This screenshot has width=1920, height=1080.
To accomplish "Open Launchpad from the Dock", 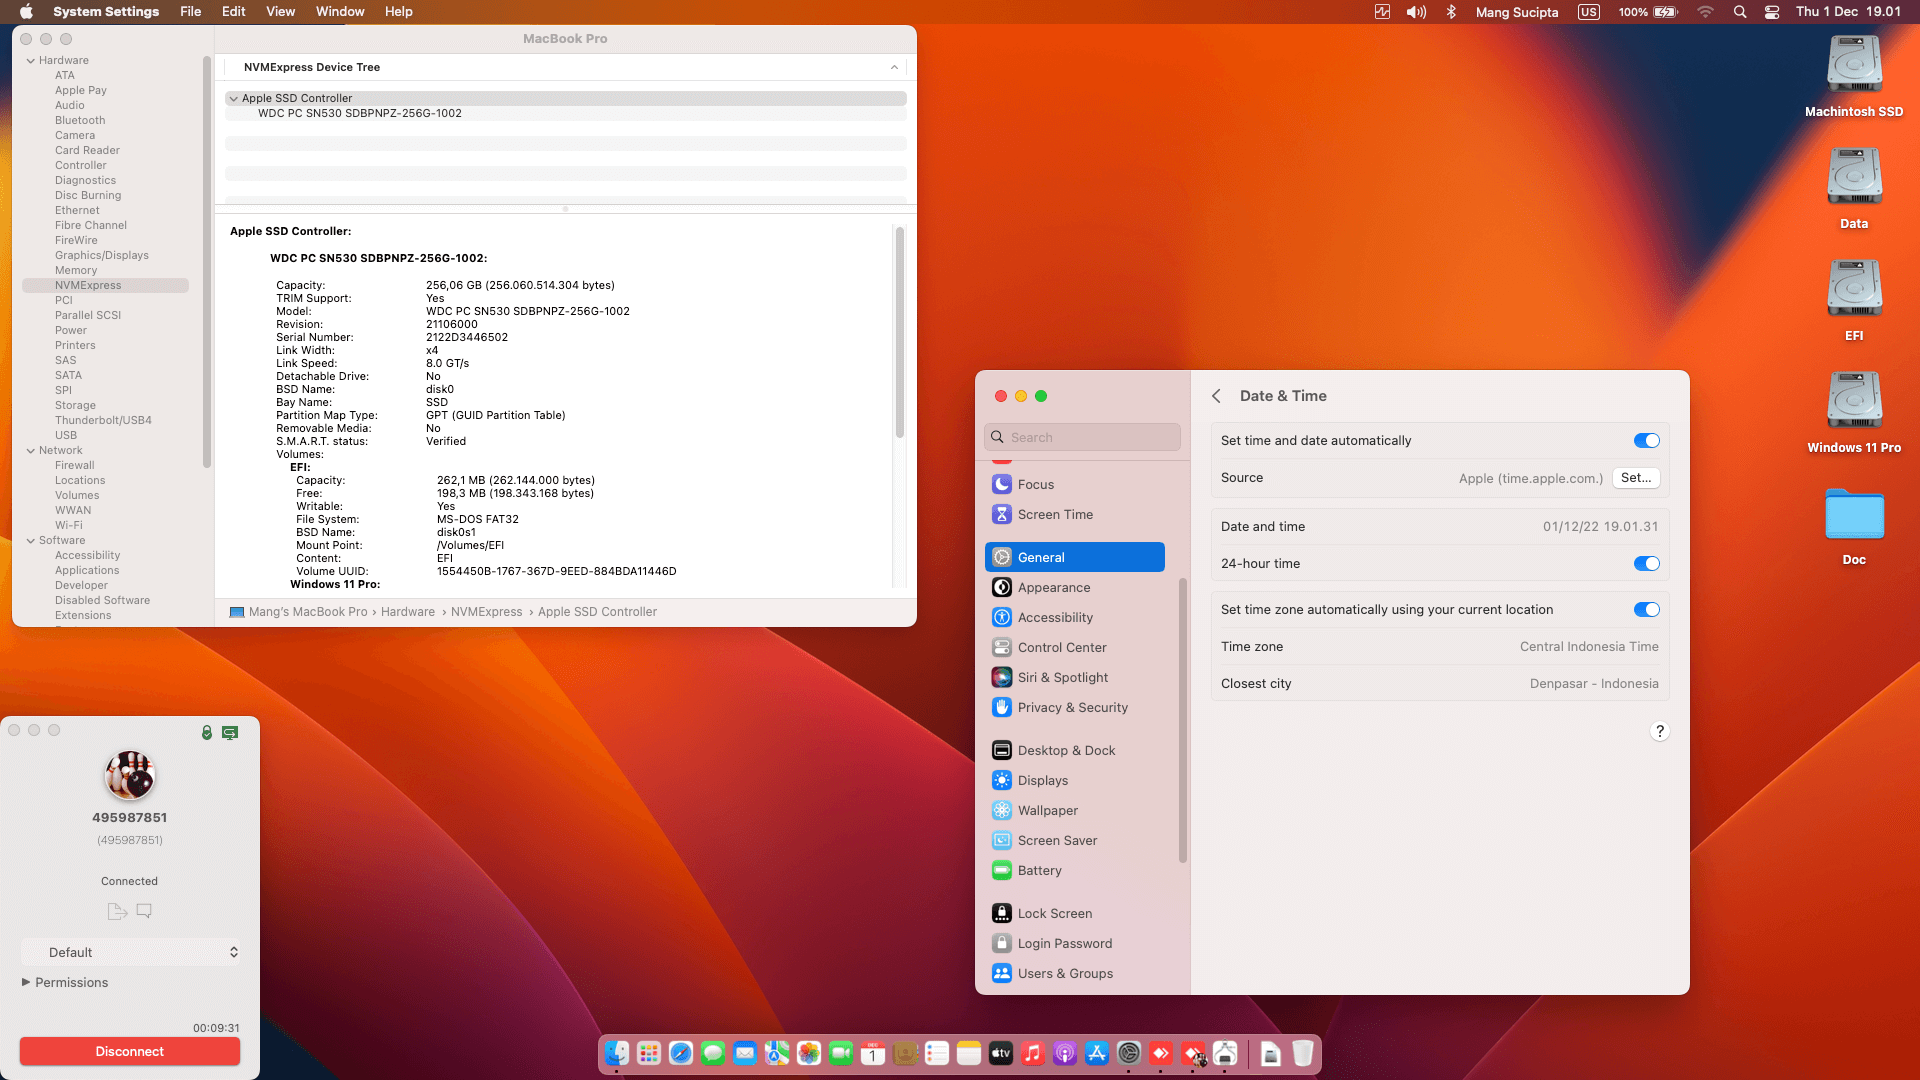I will 649,1053.
